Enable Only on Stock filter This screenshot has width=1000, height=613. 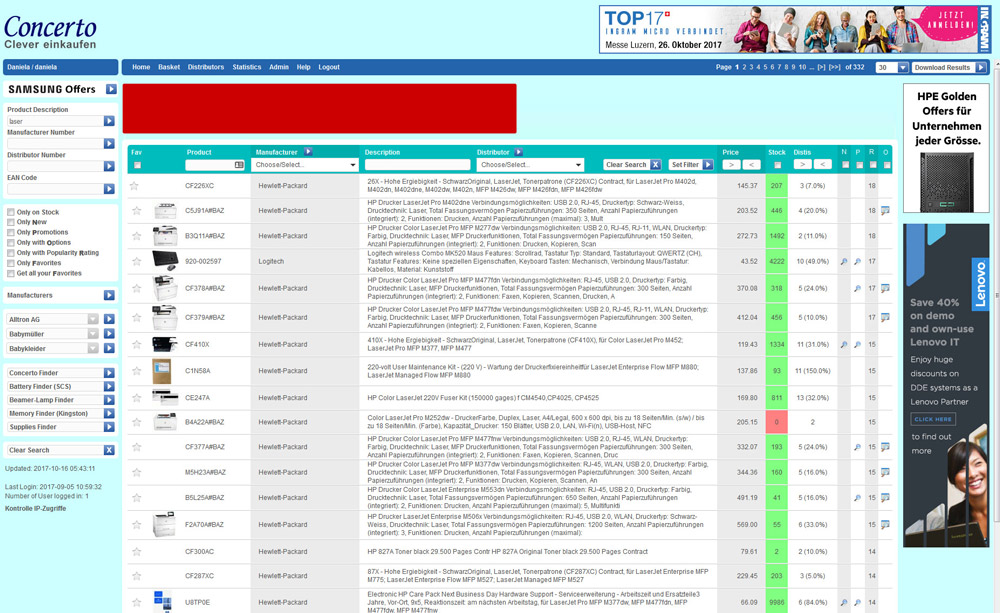click(x=11, y=212)
